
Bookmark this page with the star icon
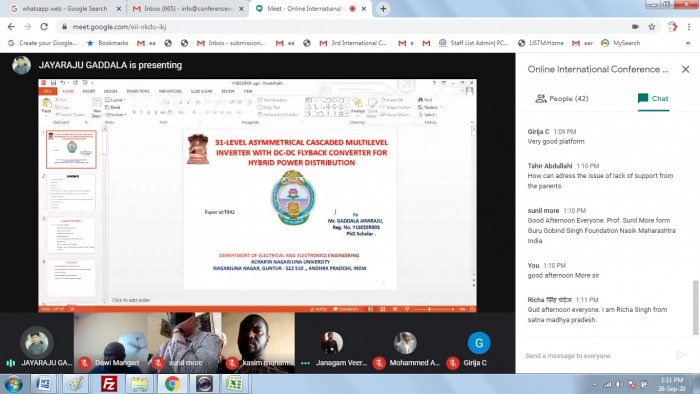(652, 27)
